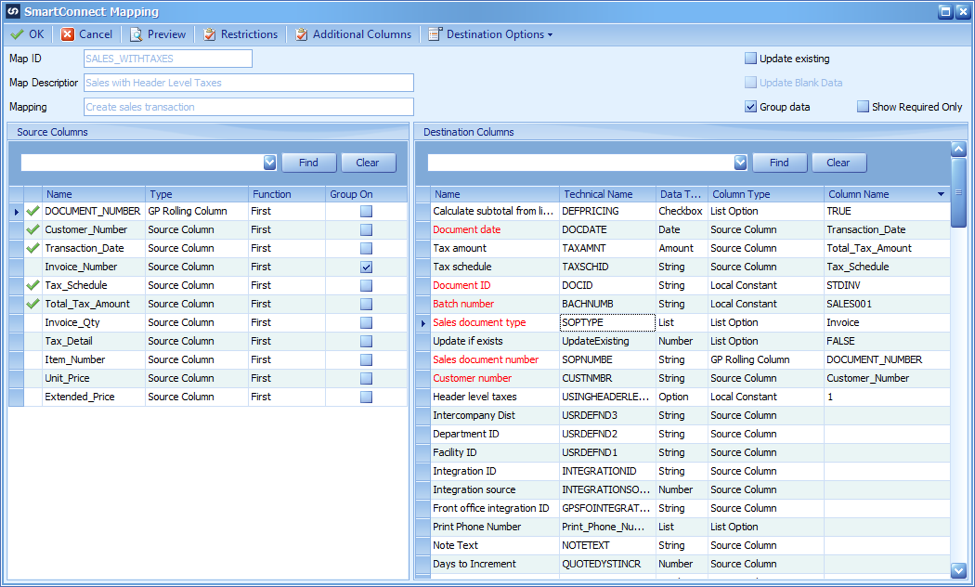Click the SmartConnect app logo icon
The height and width of the screenshot is (587, 975).
click(12, 11)
